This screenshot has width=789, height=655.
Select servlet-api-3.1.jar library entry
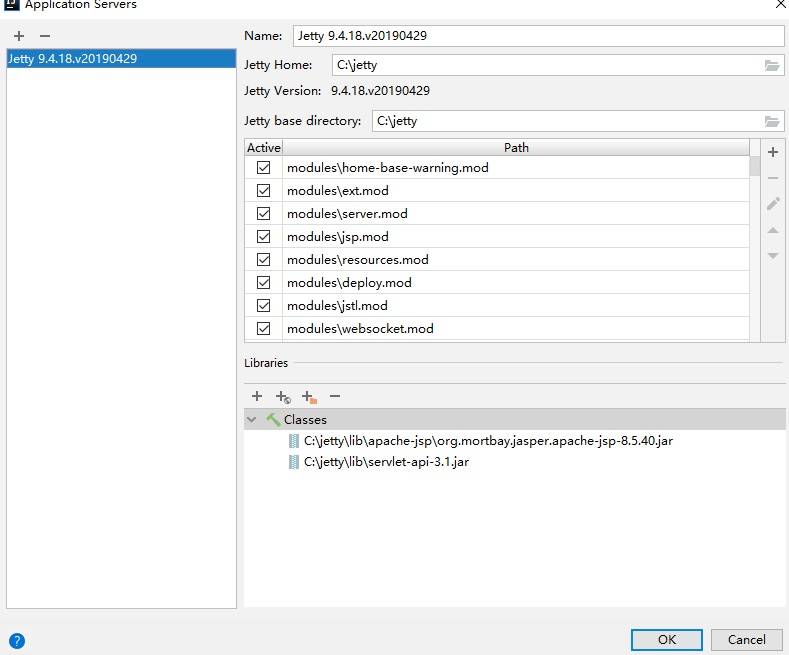386,462
